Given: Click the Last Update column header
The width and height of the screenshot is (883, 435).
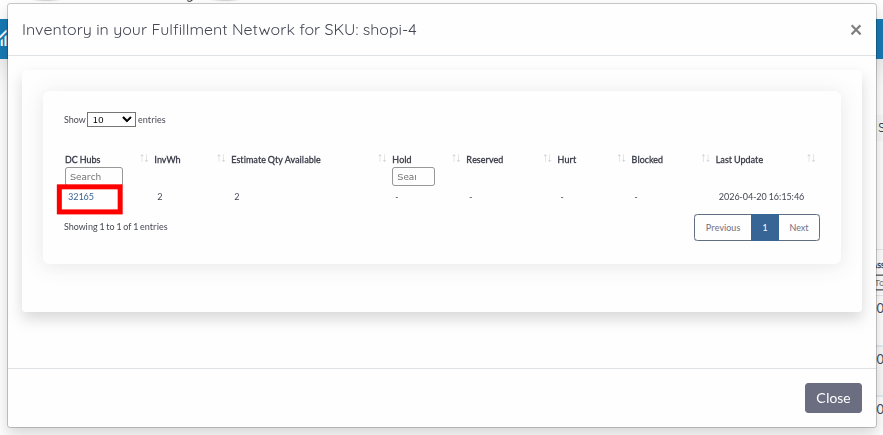Looking at the screenshot, I should (x=739, y=159).
